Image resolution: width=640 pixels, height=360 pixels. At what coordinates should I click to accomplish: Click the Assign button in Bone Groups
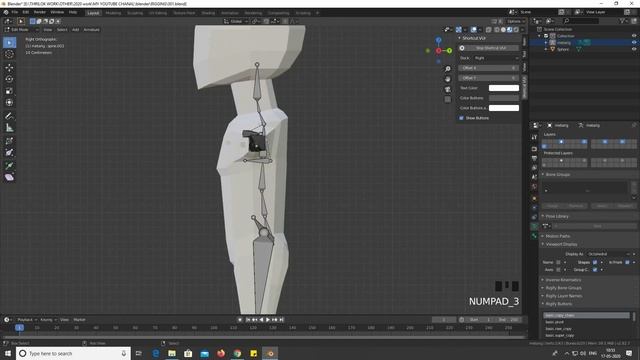[552, 206]
